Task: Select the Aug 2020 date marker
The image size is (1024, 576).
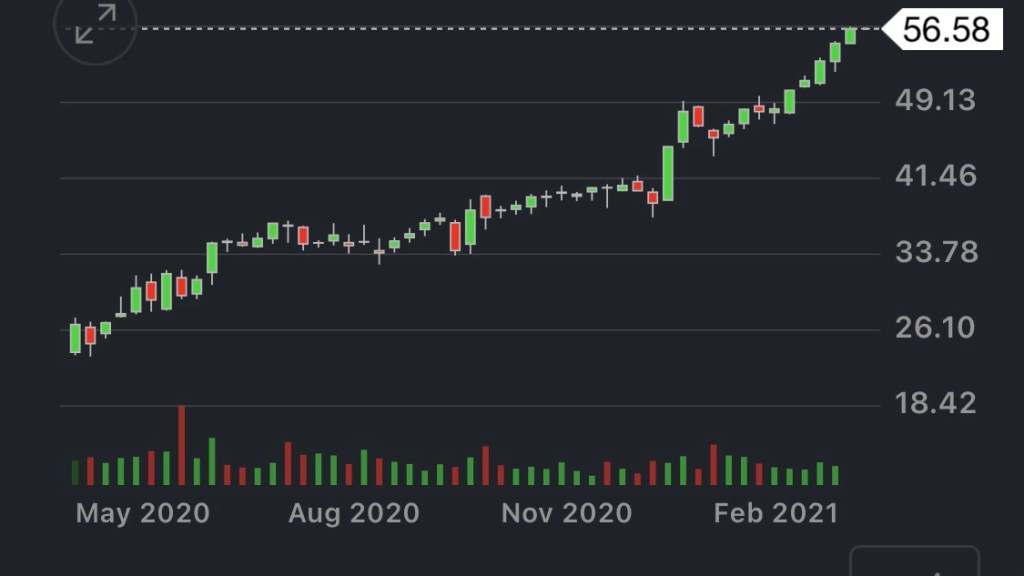Action: pyautogui.click(x=354, y=514)
